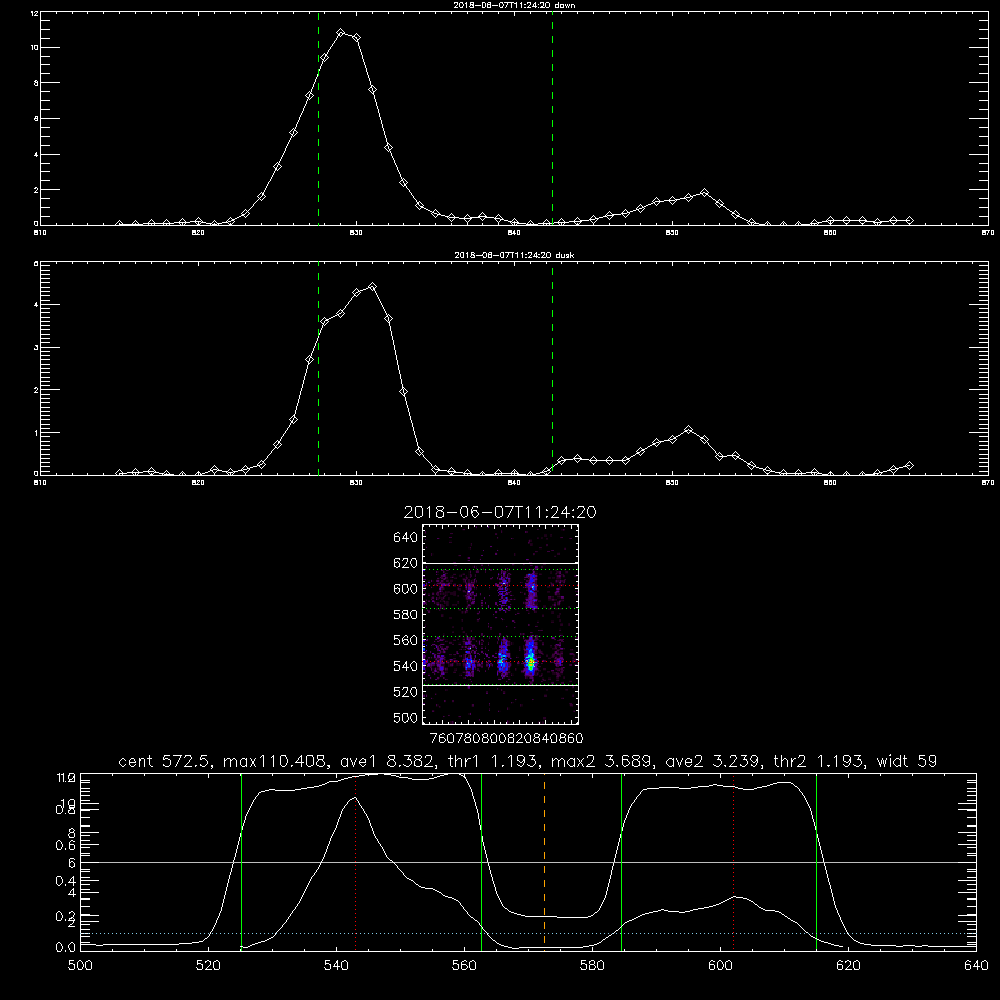Click the dusk plot title text

coord(514,255)
